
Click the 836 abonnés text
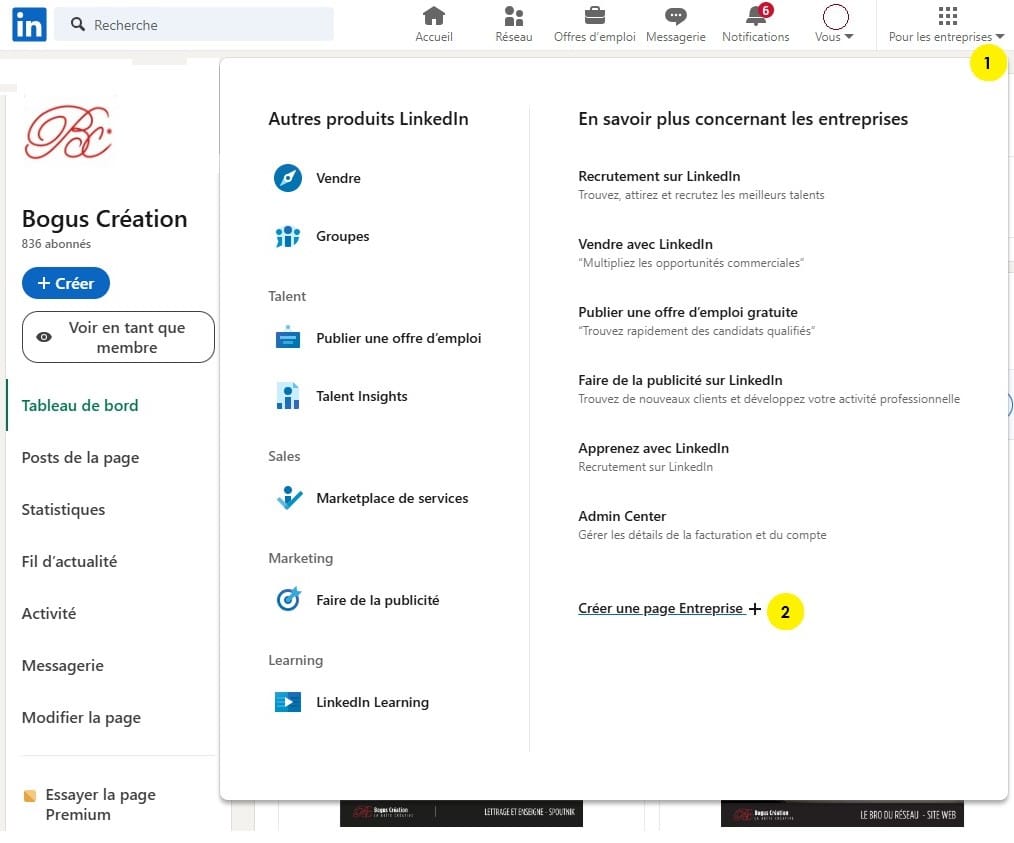[x=56, y=244]
